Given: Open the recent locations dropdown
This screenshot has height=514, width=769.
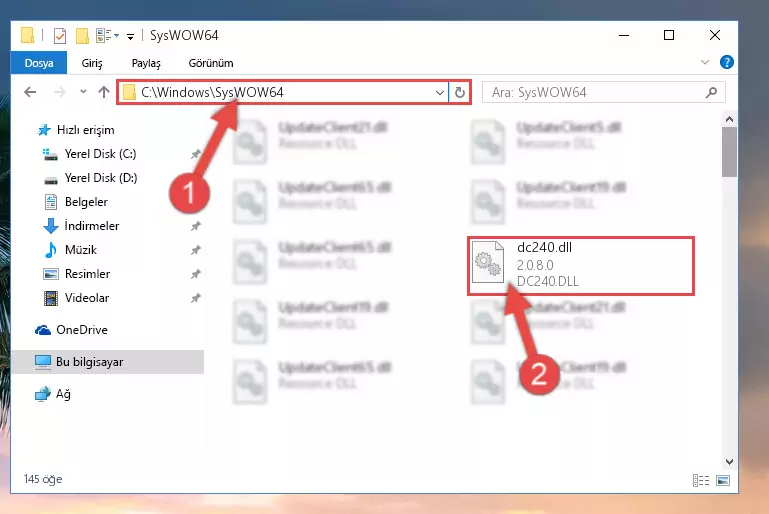Looking at the screenshot, I should [83, 92].
